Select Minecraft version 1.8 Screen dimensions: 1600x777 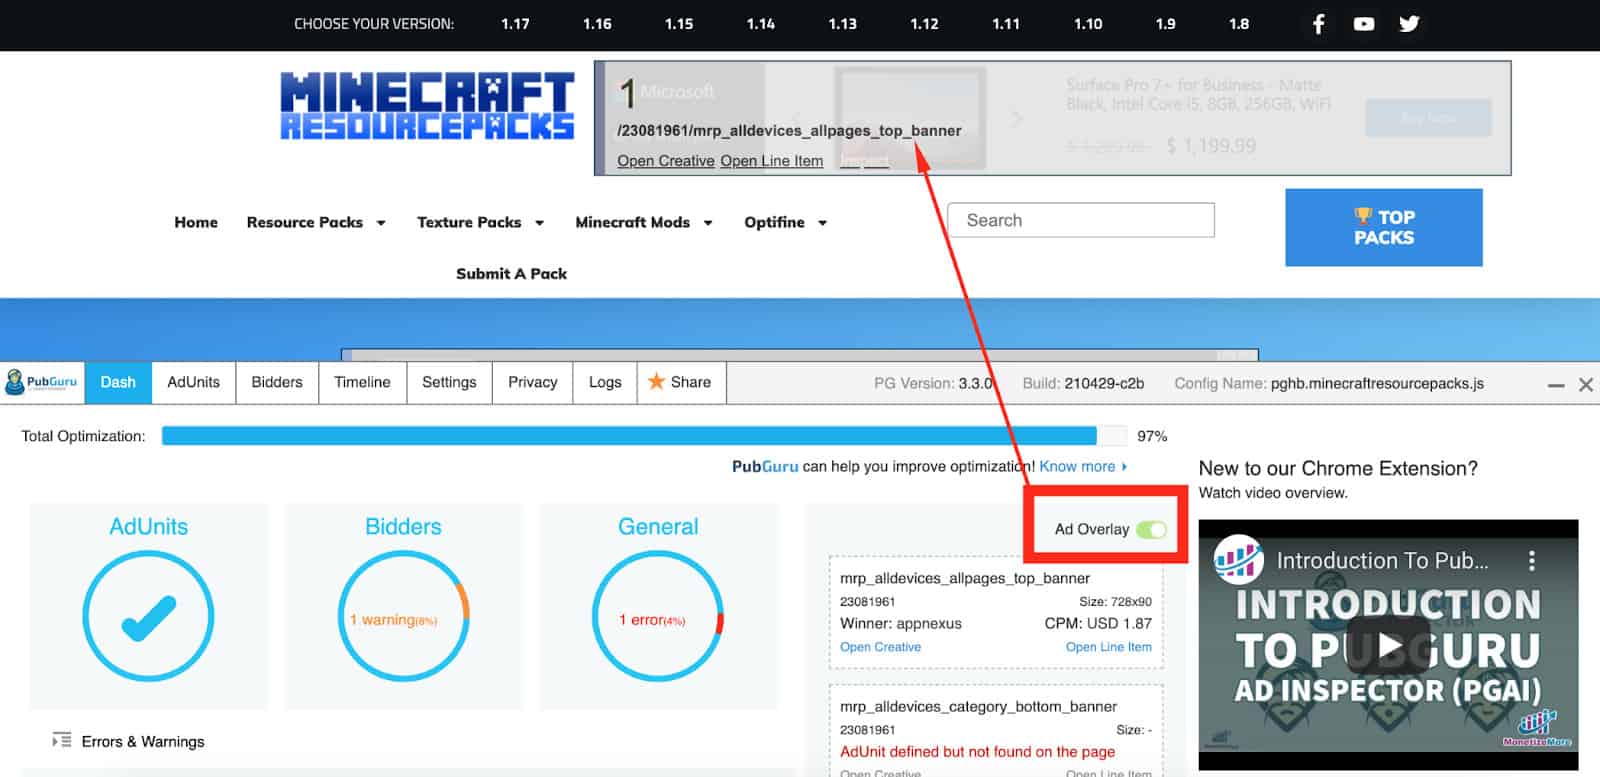1239,24
